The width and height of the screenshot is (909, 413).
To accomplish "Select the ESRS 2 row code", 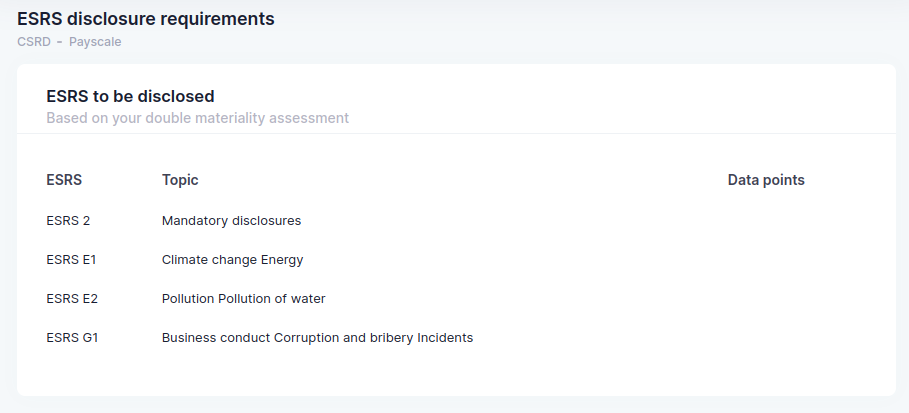I will coord(69,220).
